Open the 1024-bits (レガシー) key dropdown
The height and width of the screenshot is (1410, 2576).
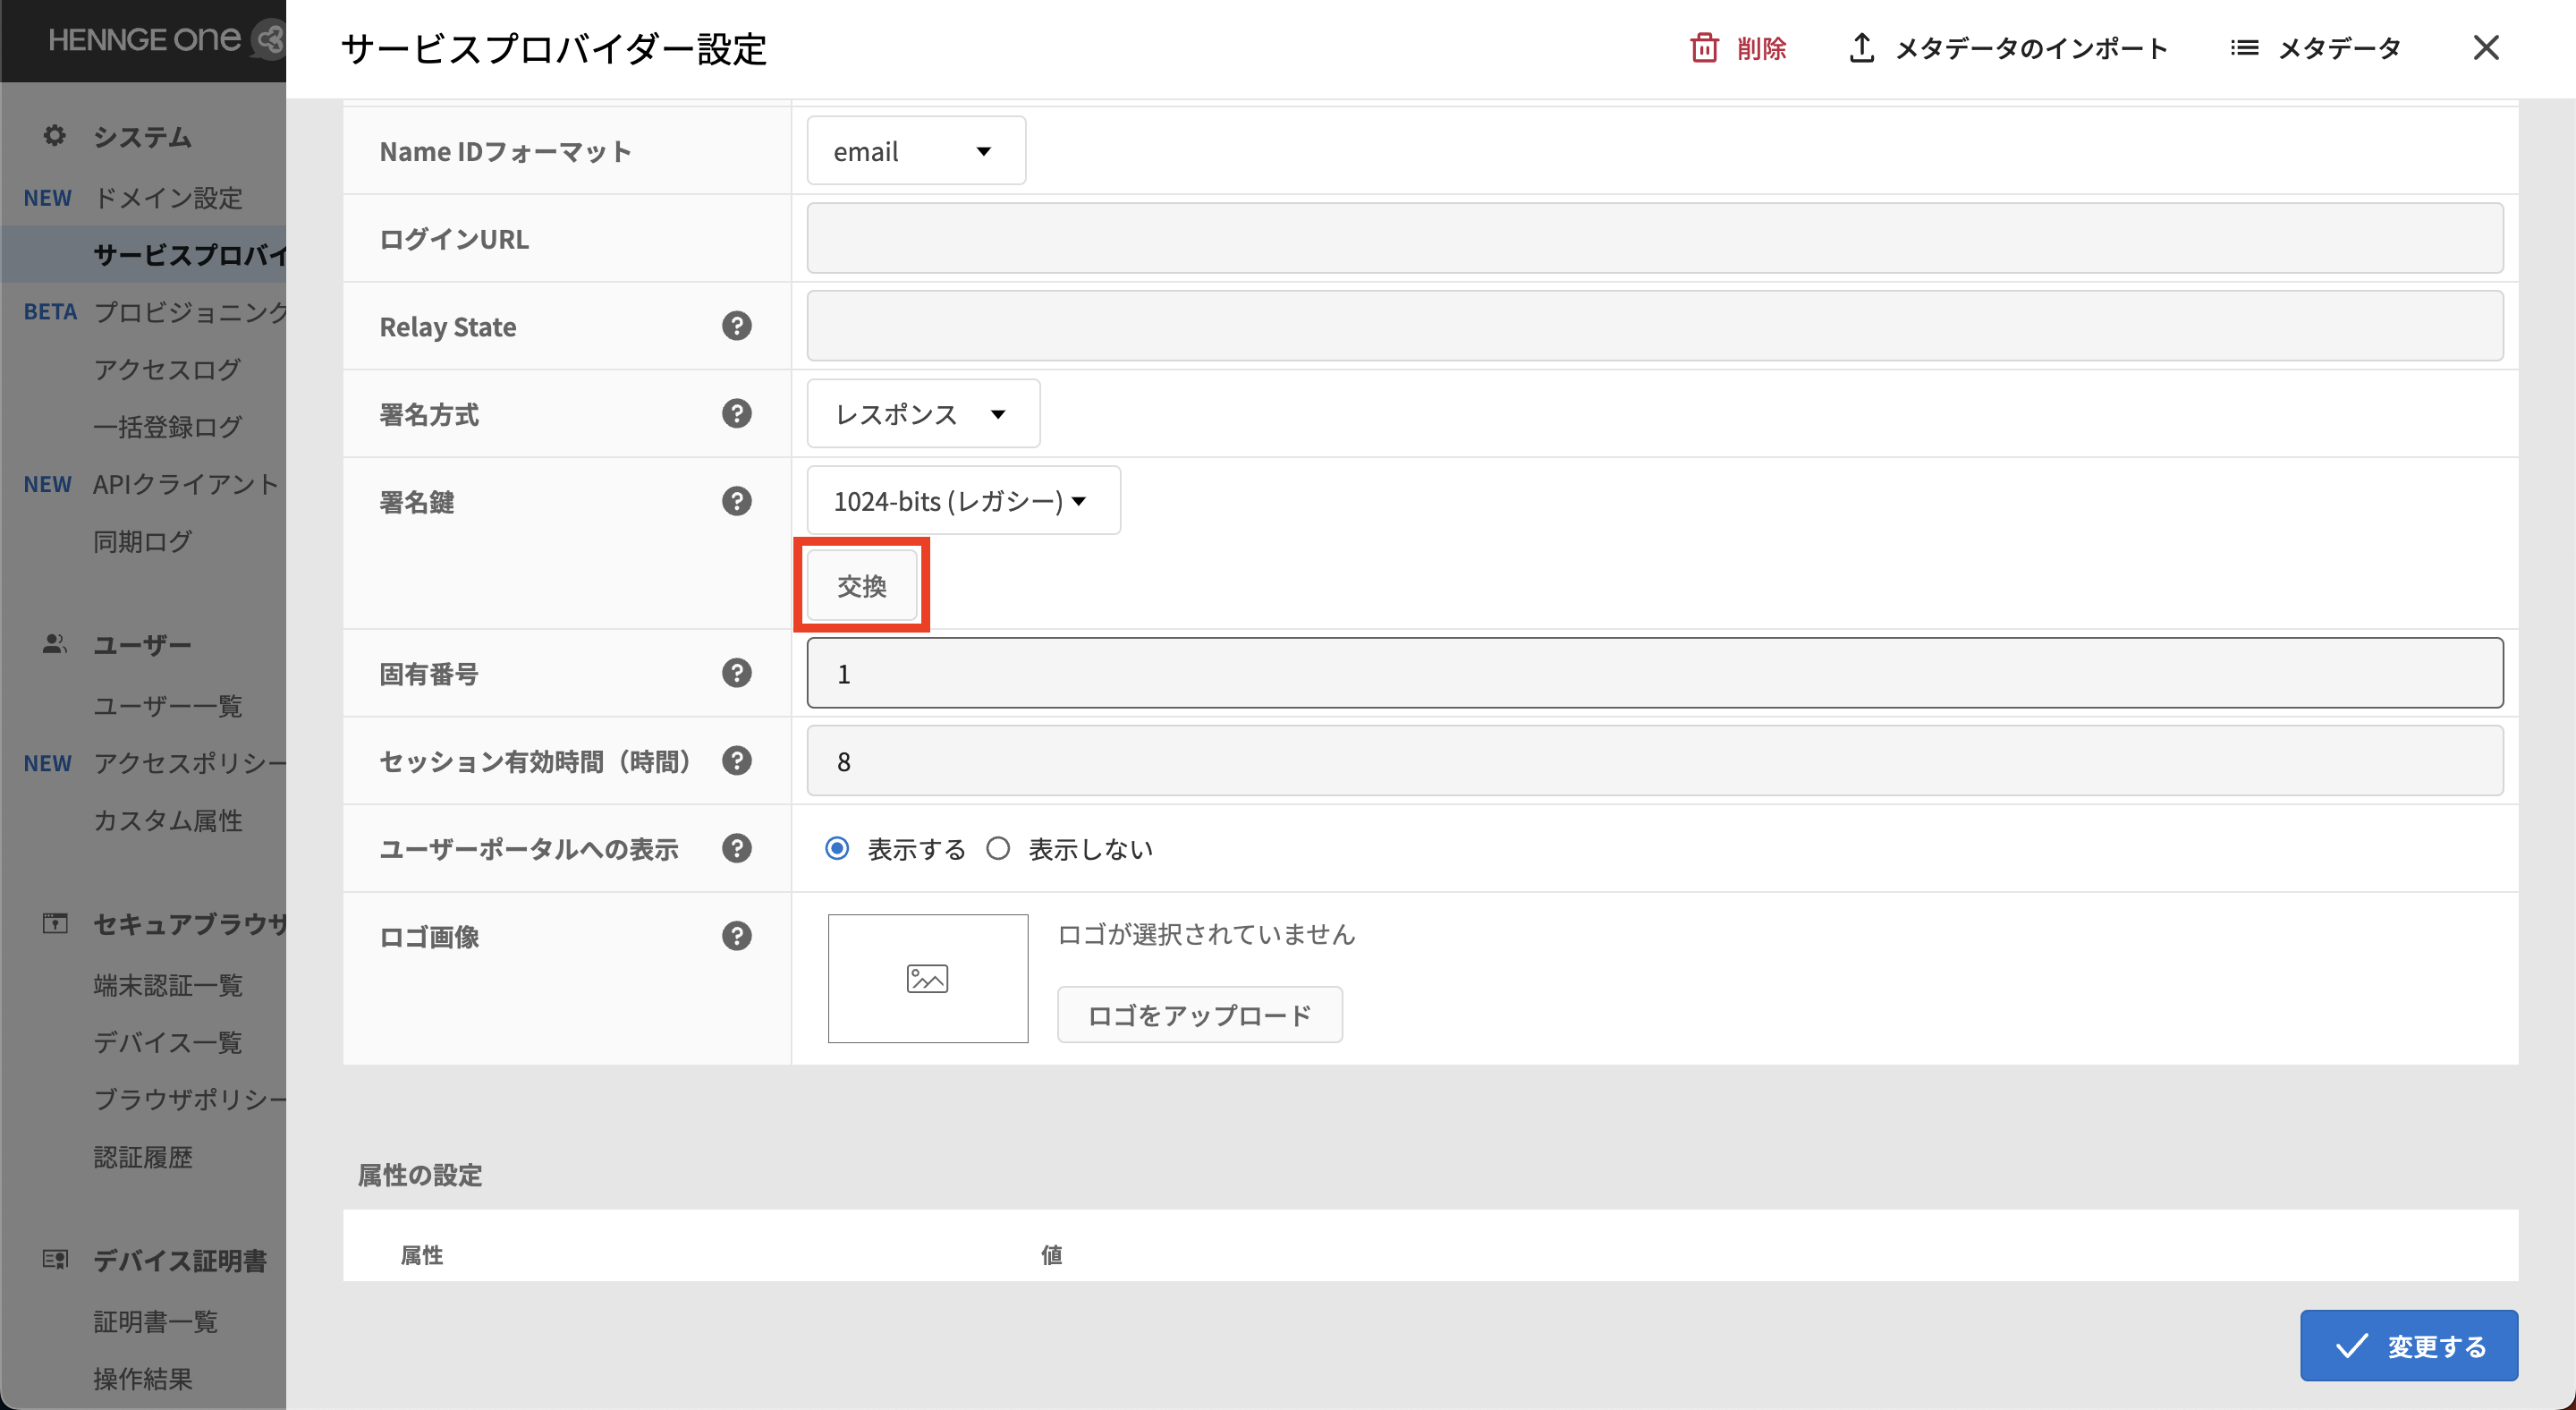(x=962, y=501)
